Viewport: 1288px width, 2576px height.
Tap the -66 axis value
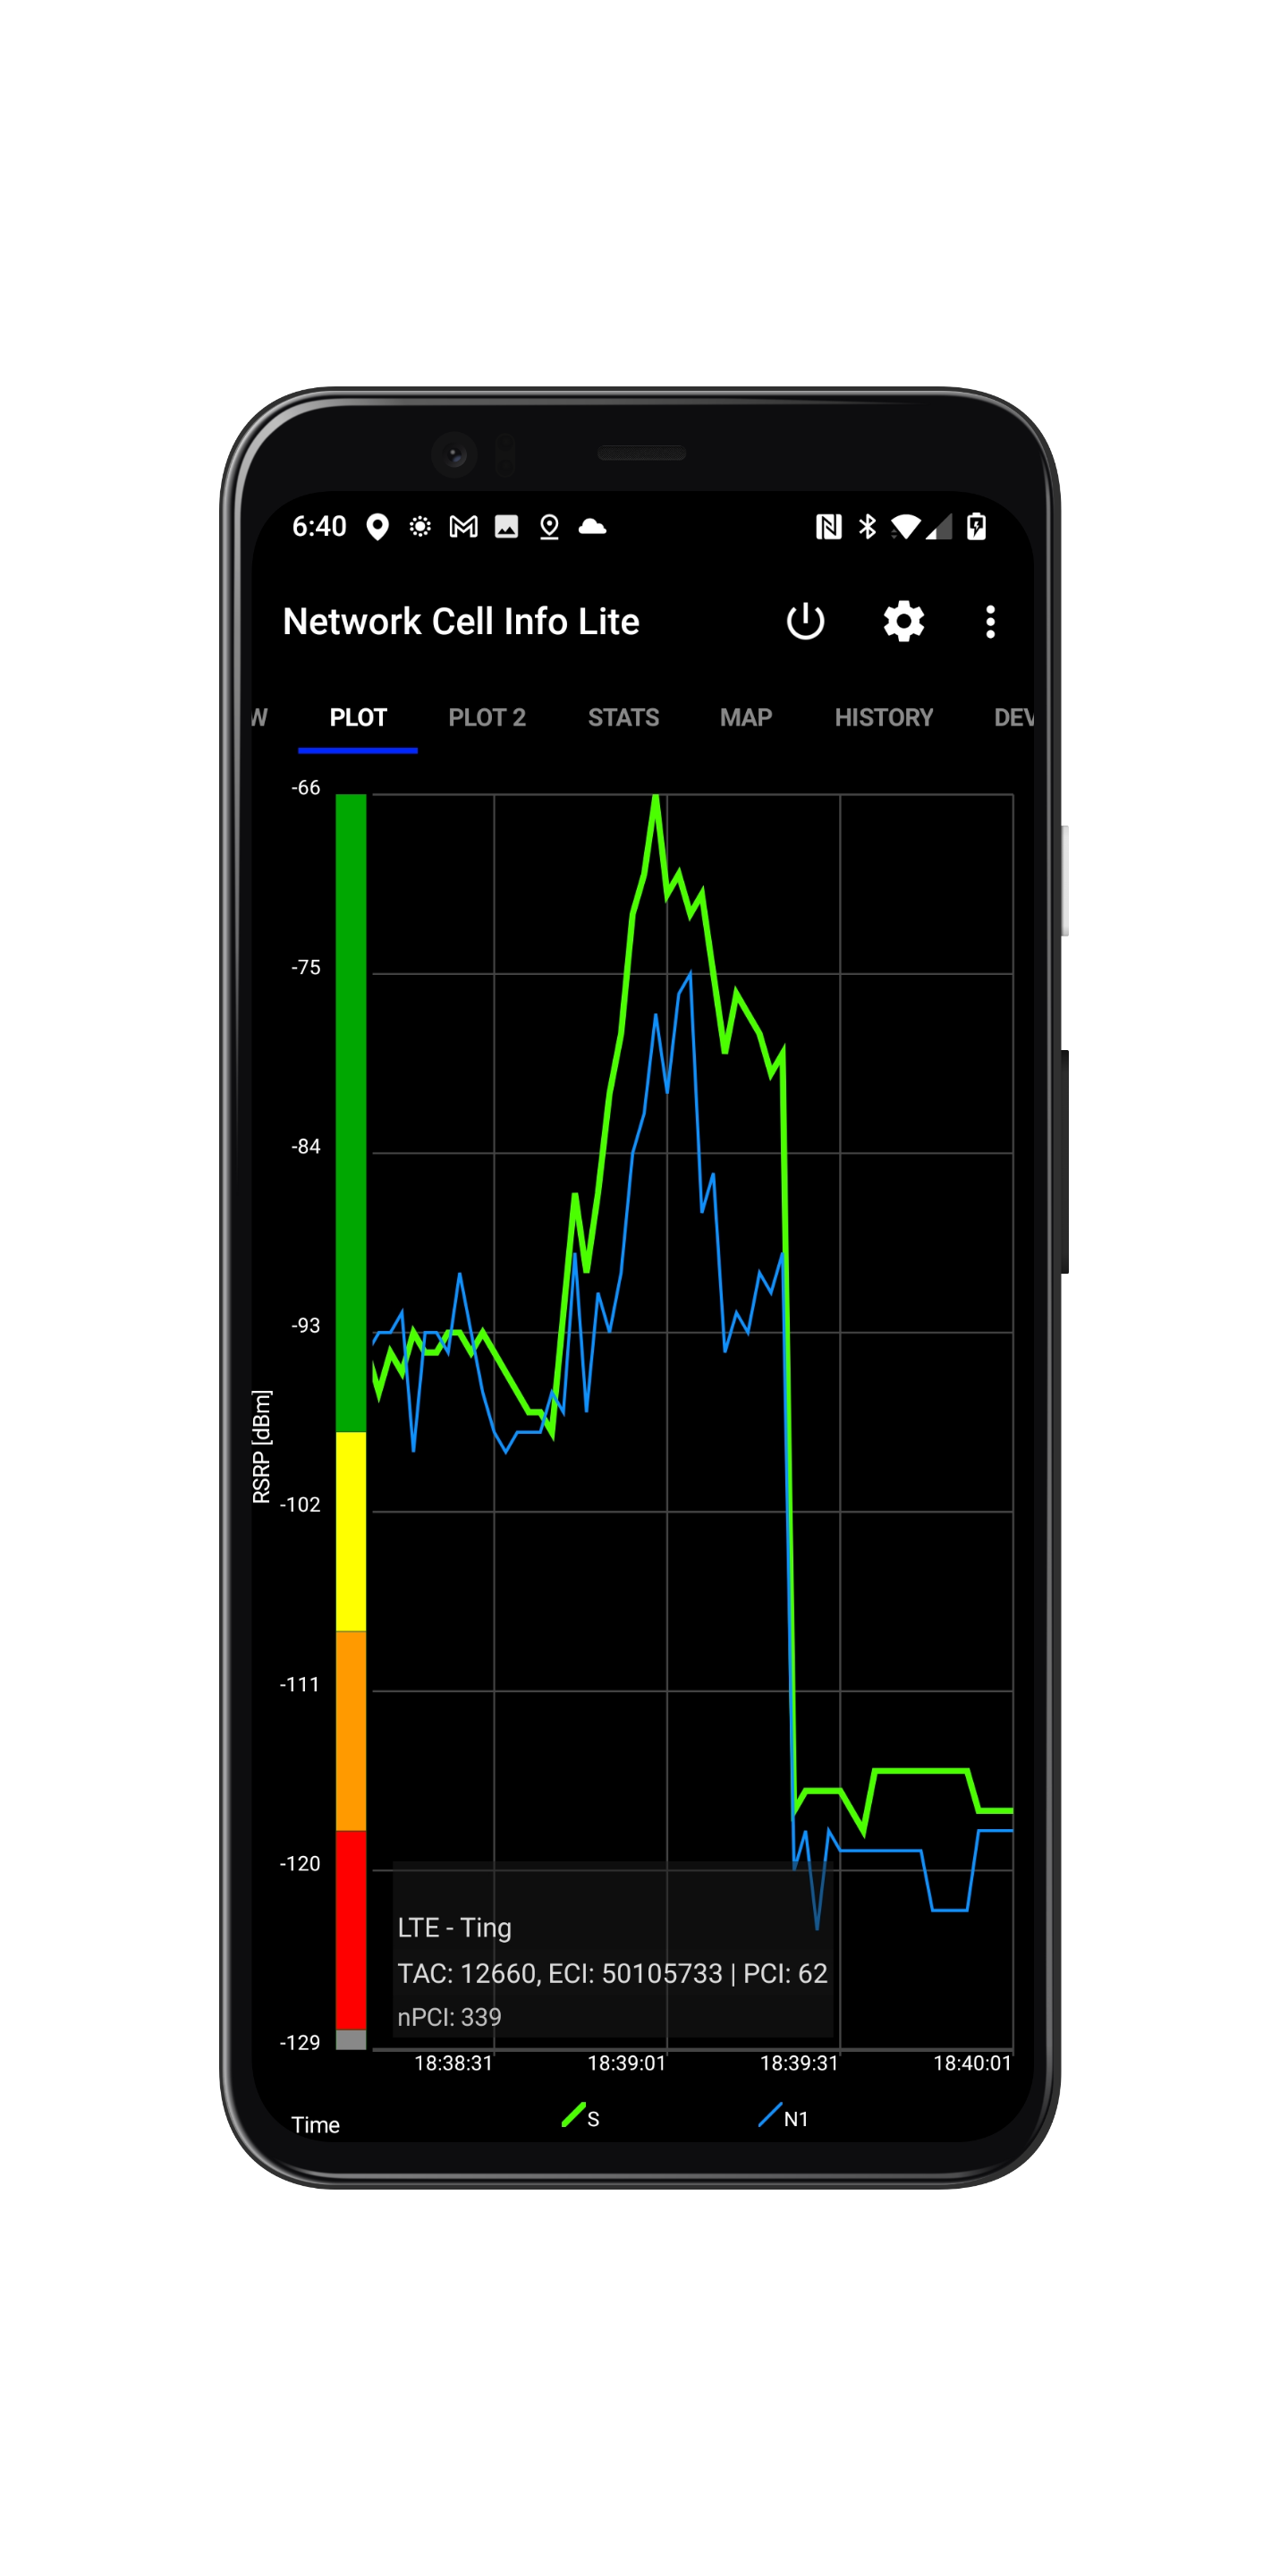[x=306, y=788]
